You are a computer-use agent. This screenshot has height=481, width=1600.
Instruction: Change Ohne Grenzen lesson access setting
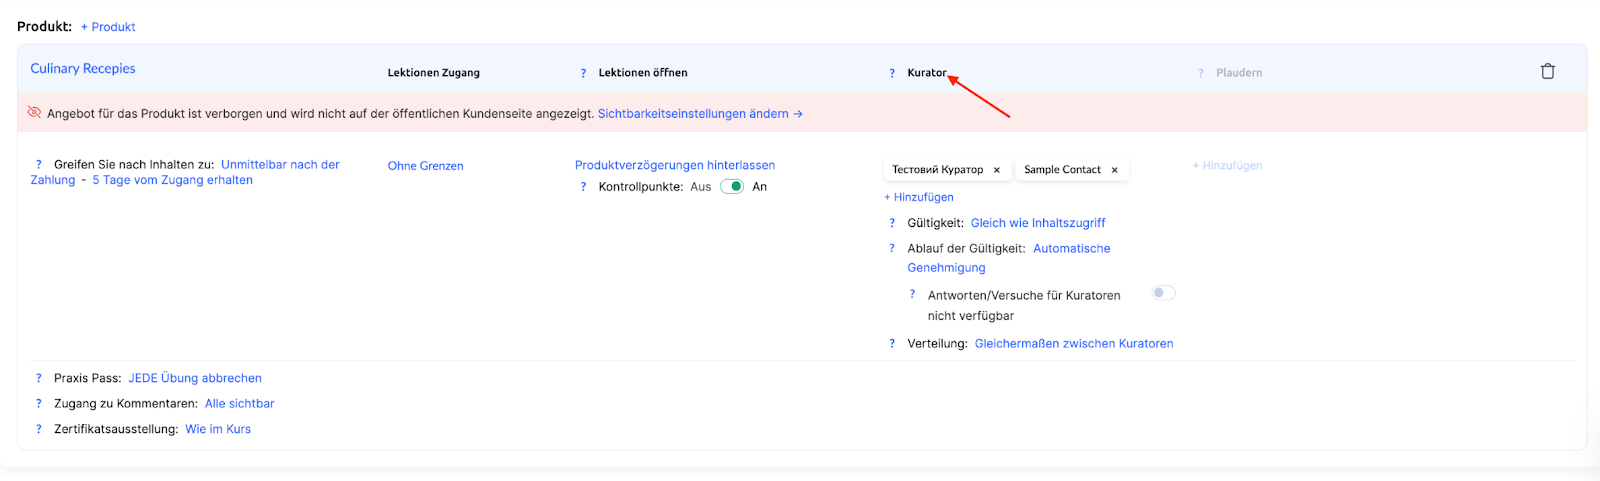[425, 166]
